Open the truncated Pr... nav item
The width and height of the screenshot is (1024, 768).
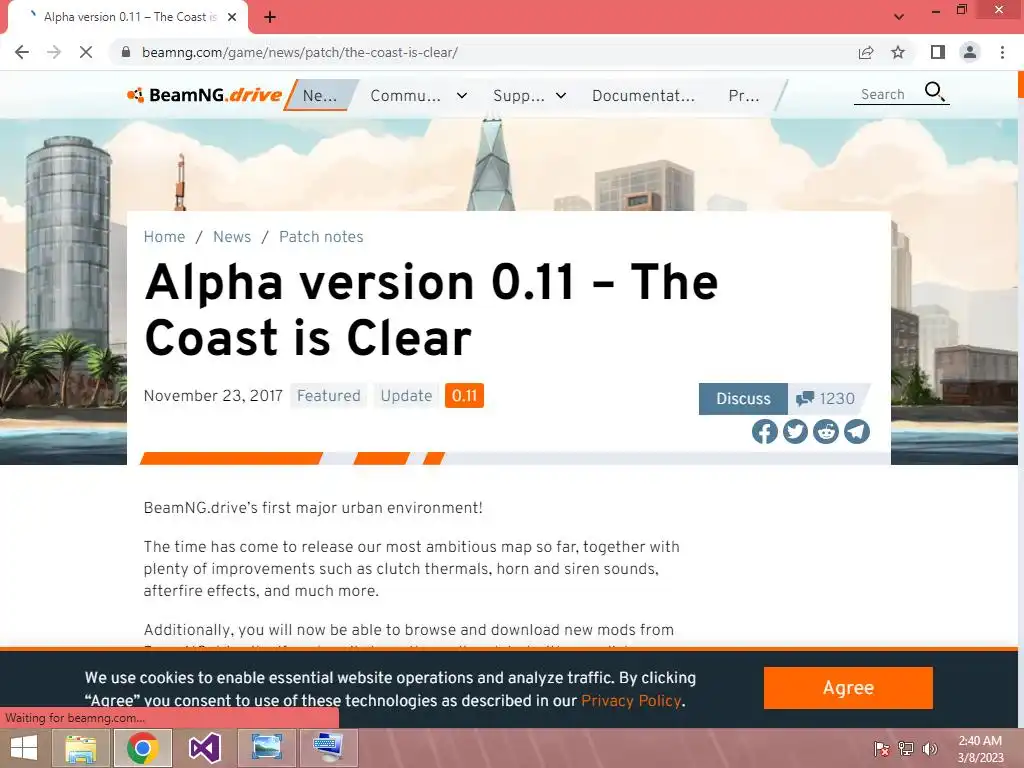744,95
